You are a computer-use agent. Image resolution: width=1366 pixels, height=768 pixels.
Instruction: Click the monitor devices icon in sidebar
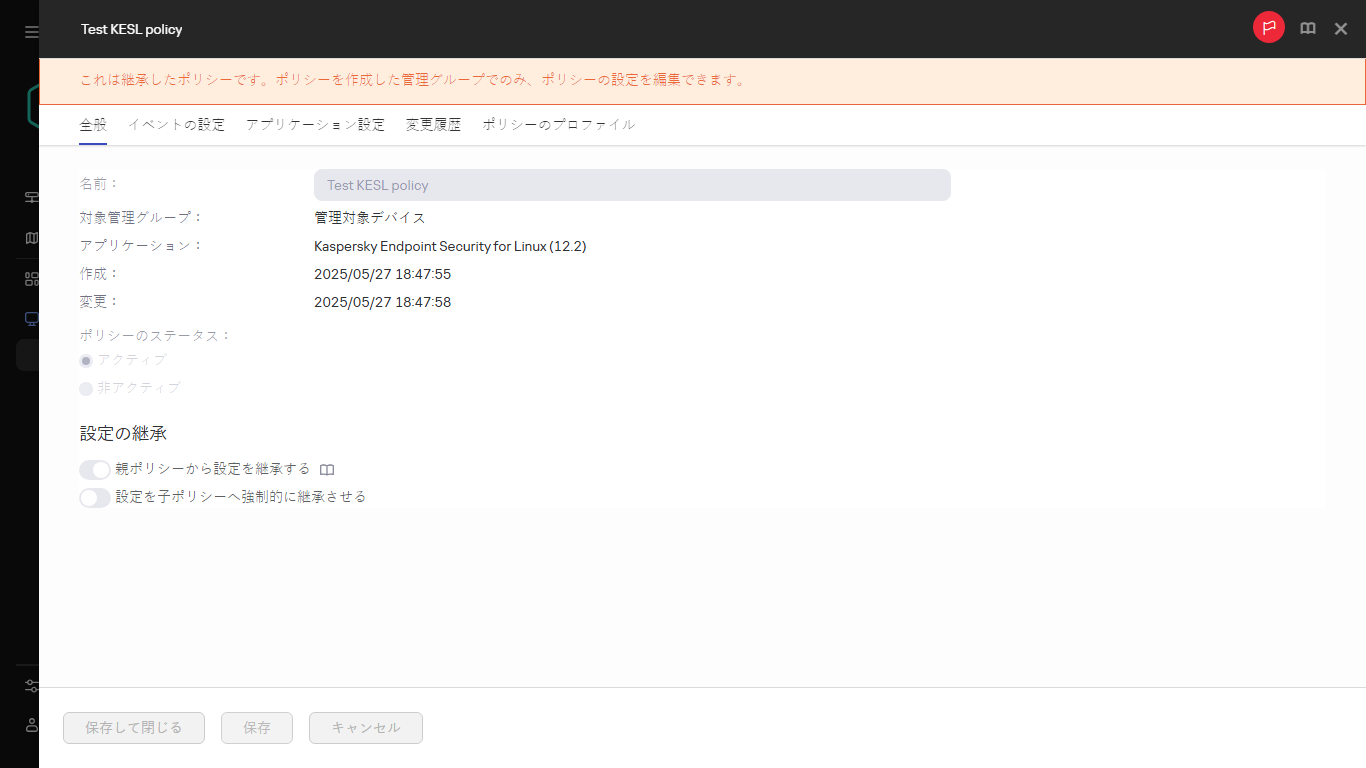(31, 319)
